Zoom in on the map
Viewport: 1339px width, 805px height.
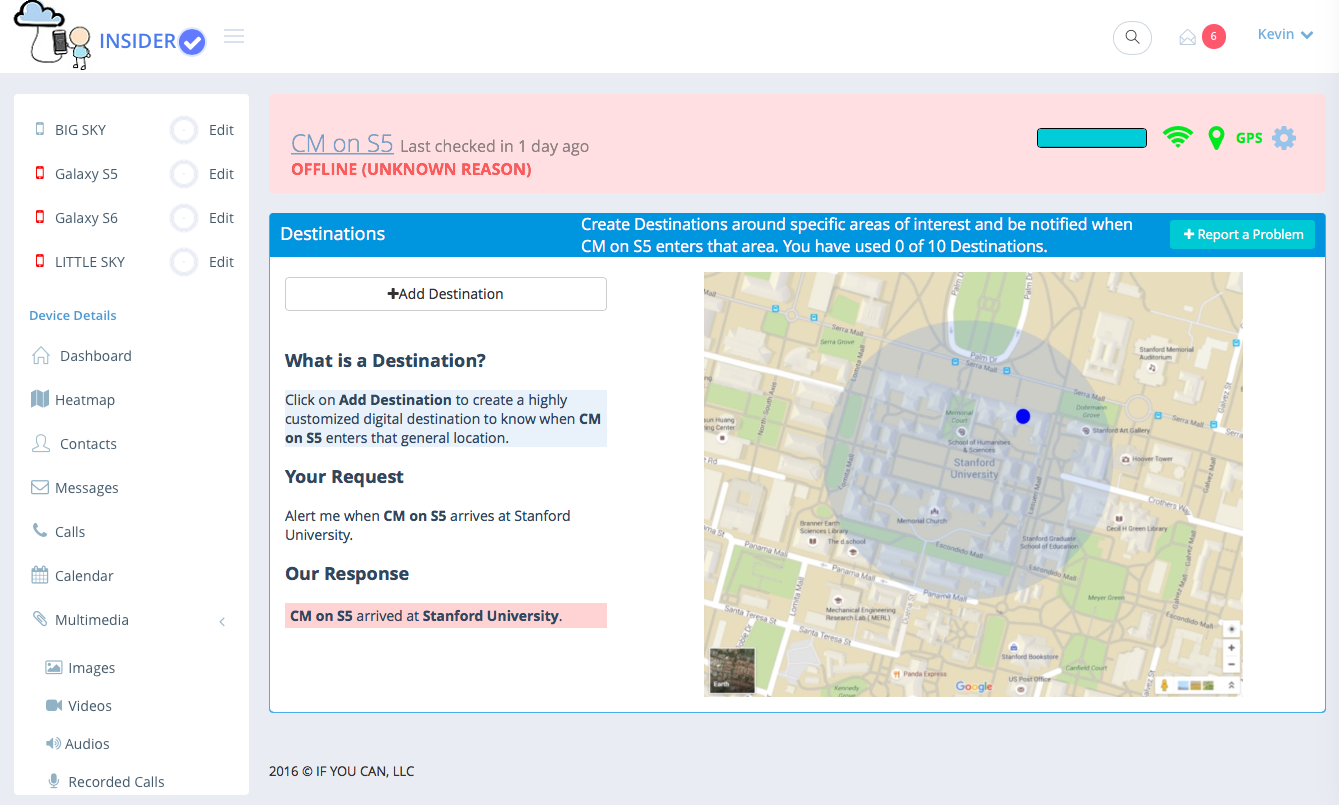coord(1231,647)
